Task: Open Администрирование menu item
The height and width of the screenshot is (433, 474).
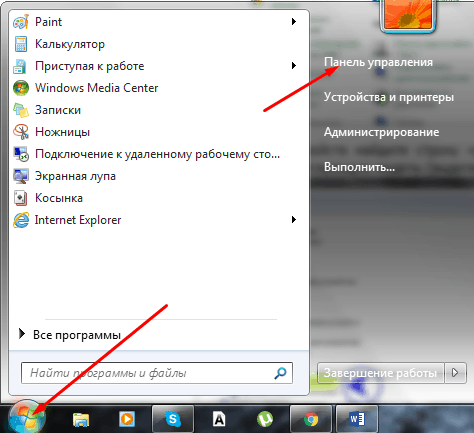Action: coord(381,132)
